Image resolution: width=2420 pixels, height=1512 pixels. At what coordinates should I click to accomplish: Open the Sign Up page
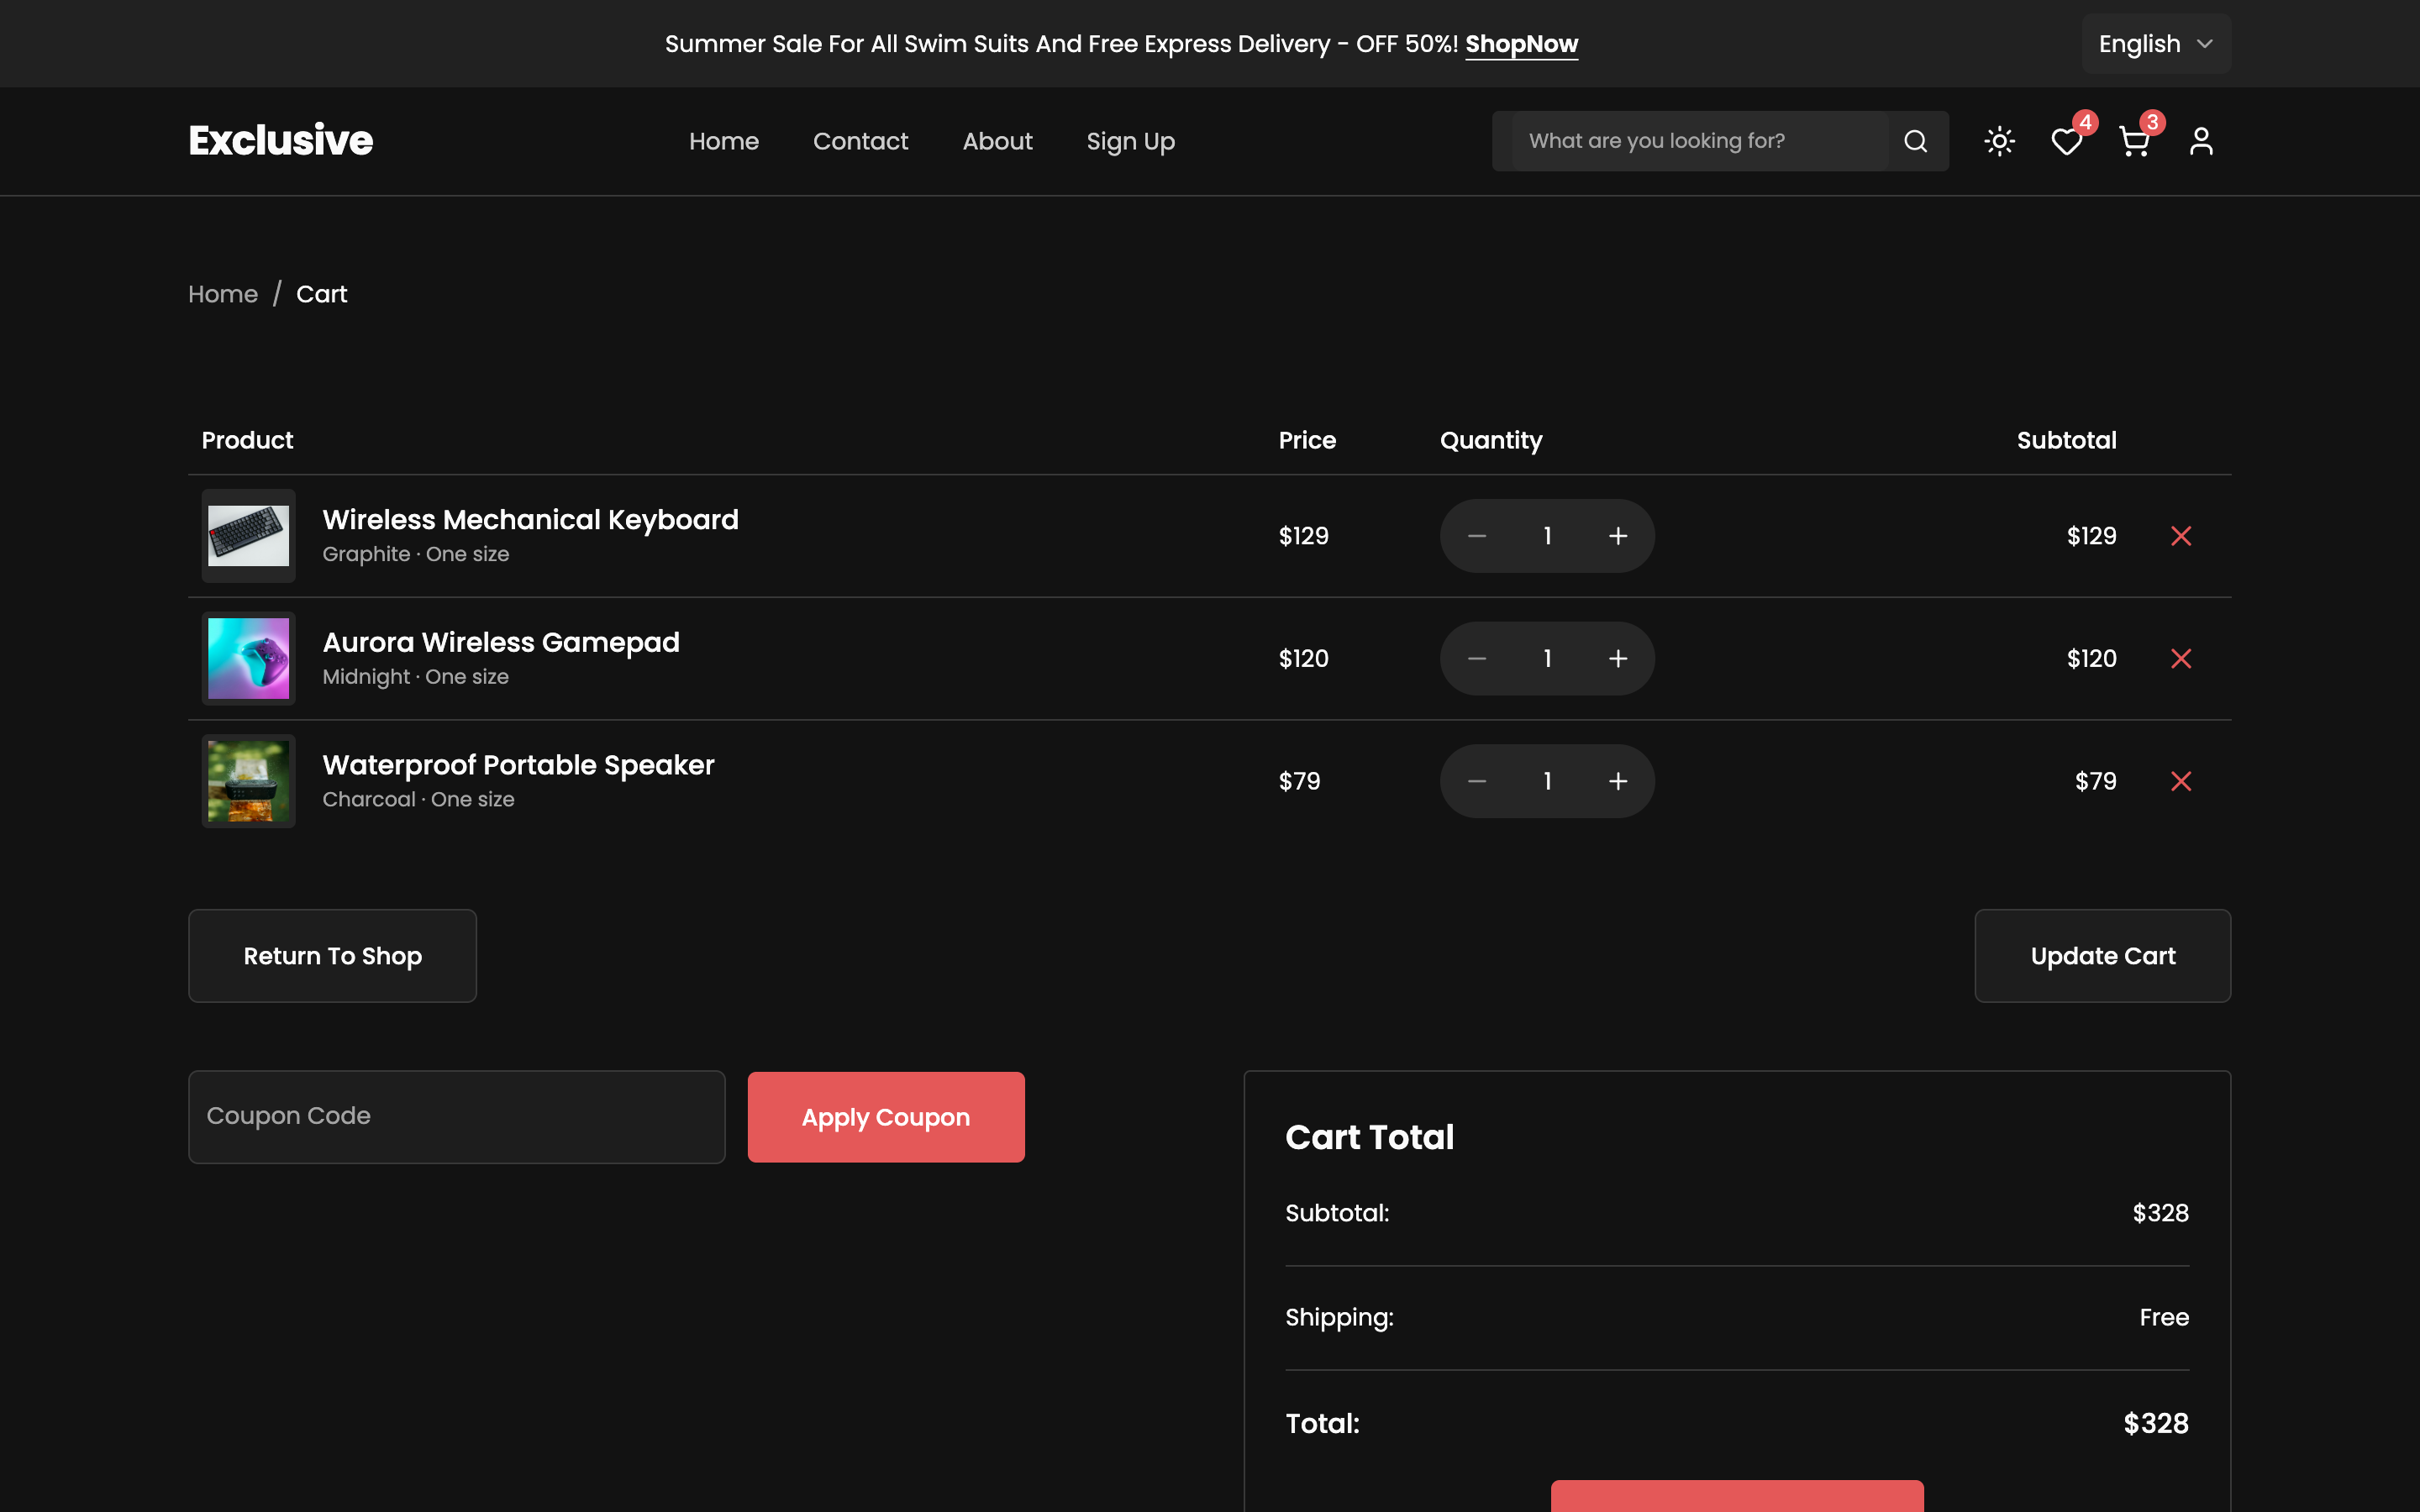pos(1130,142)
